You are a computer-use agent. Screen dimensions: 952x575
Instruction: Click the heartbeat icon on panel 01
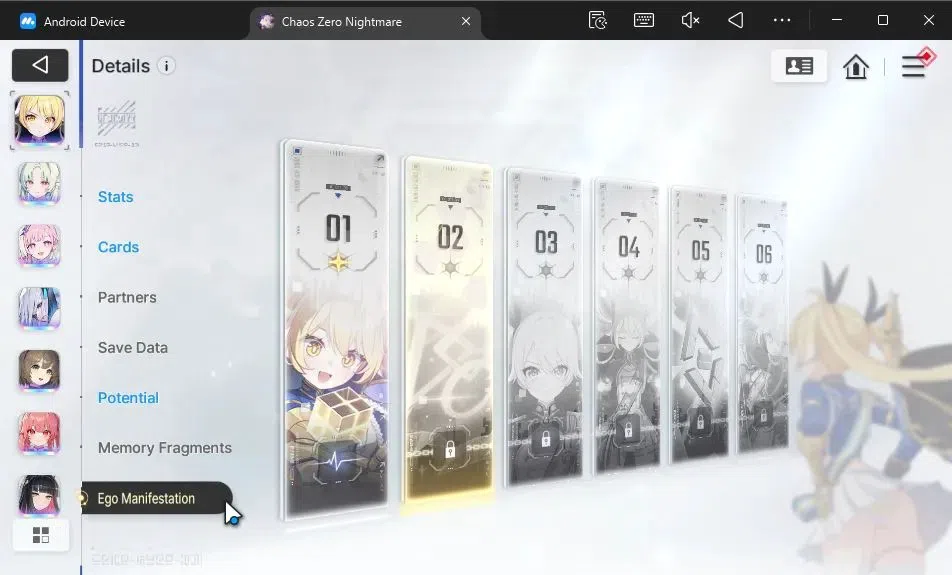[338, 463]
